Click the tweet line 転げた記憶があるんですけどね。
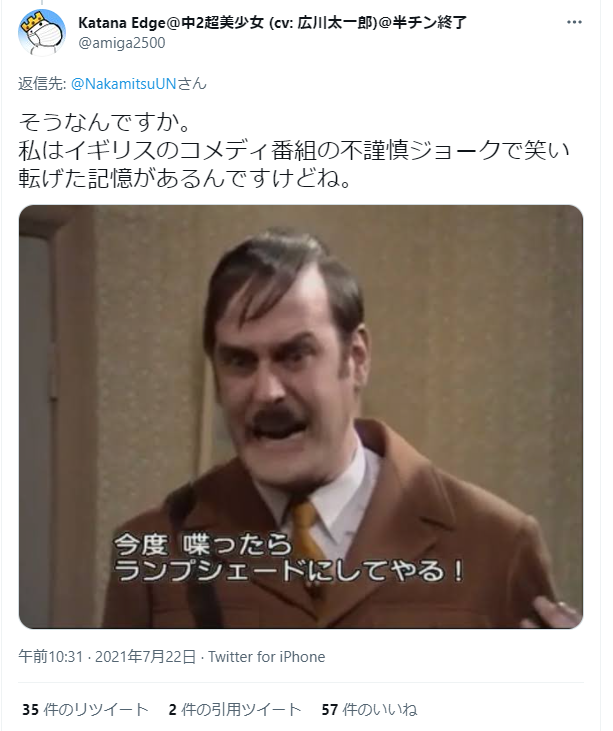 tap(185, 179)
